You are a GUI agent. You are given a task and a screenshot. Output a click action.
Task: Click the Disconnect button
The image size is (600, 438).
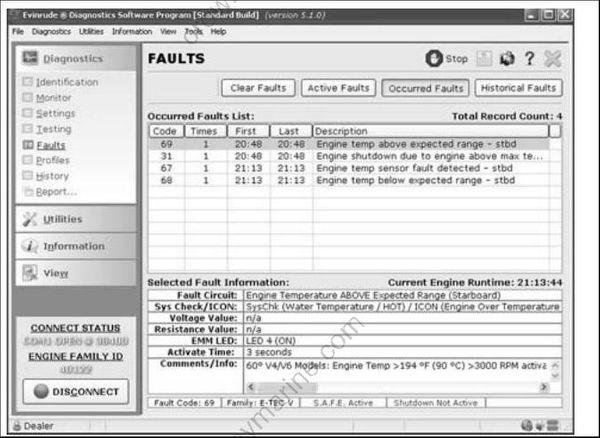(x=76, y=391)
